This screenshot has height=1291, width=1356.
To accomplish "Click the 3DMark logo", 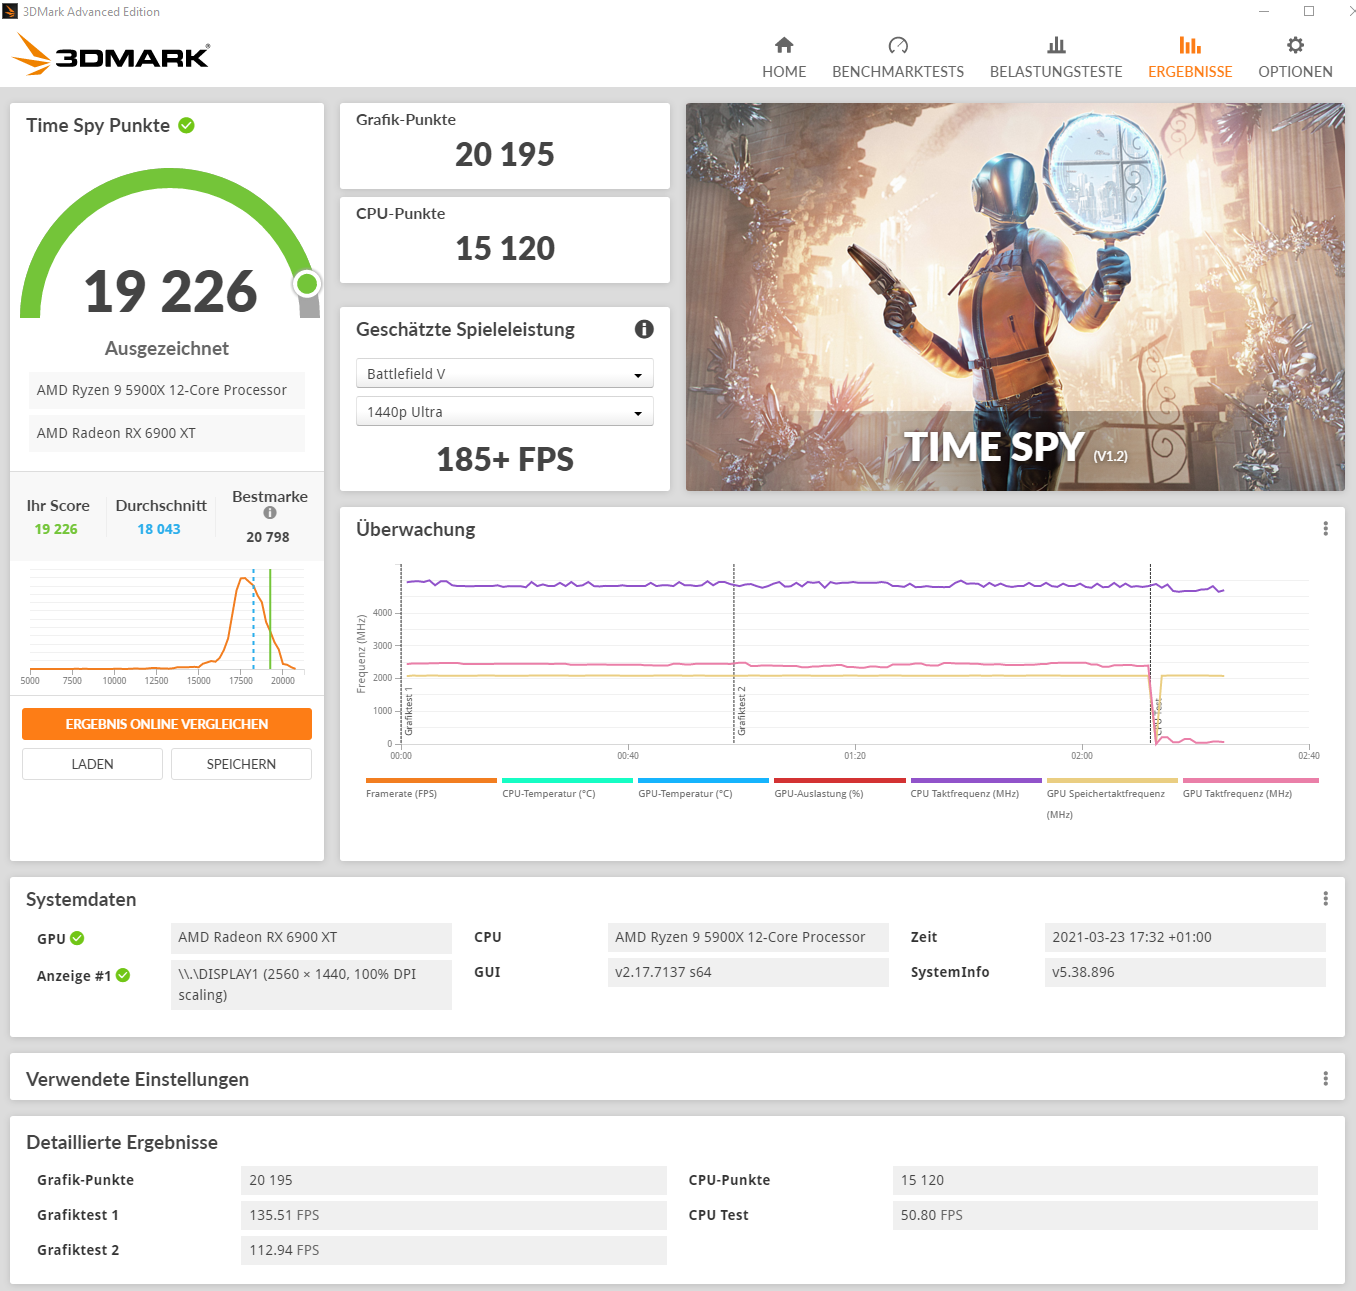I will click(x=110, y=55).
